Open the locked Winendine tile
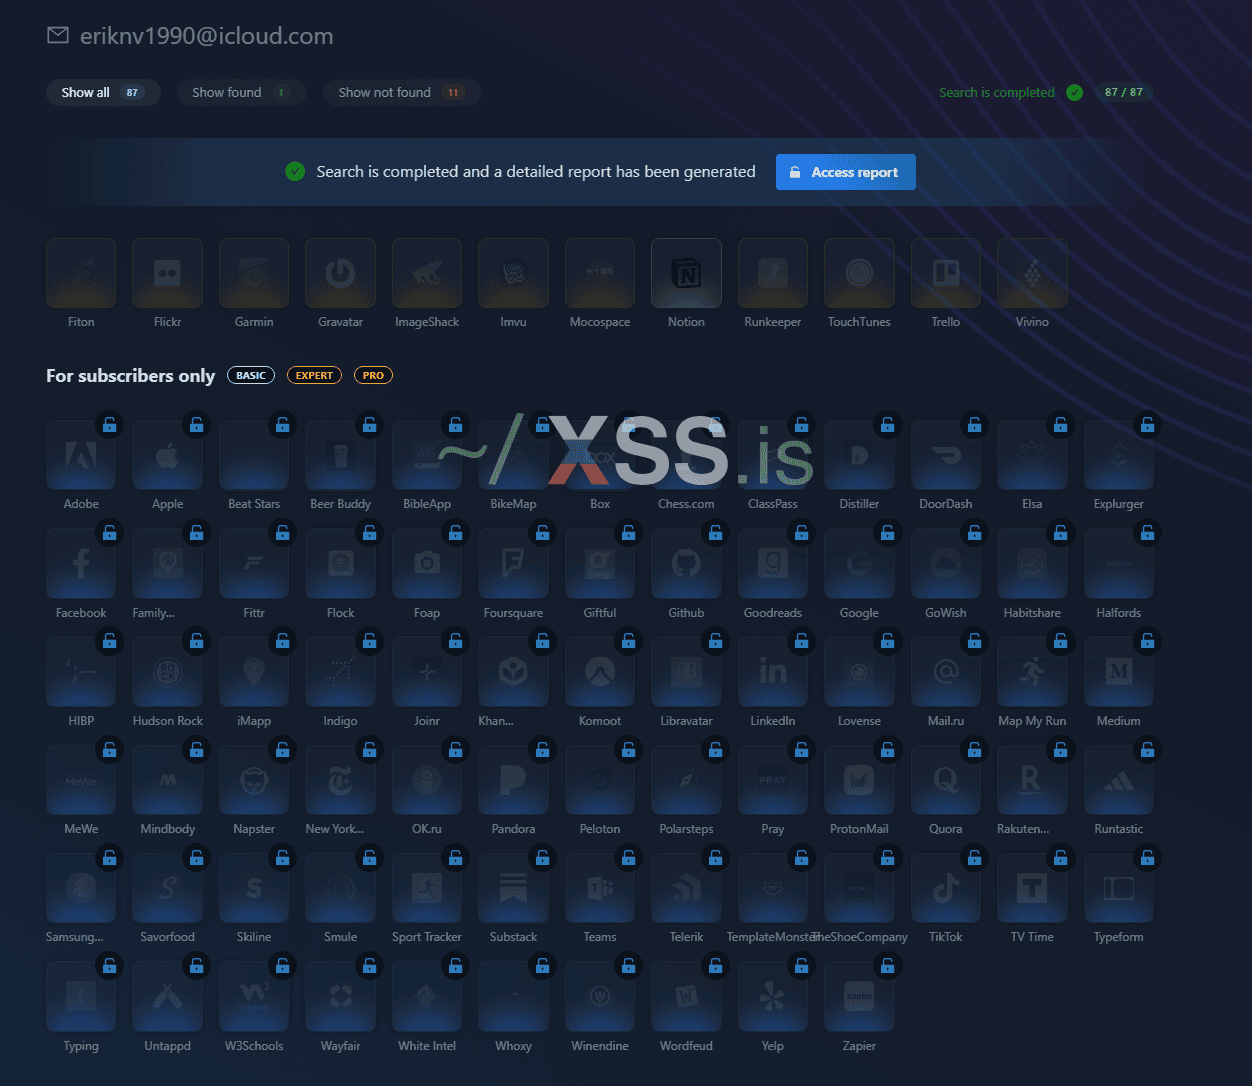Screen dimensions: 1252x1086 [600, 997]
